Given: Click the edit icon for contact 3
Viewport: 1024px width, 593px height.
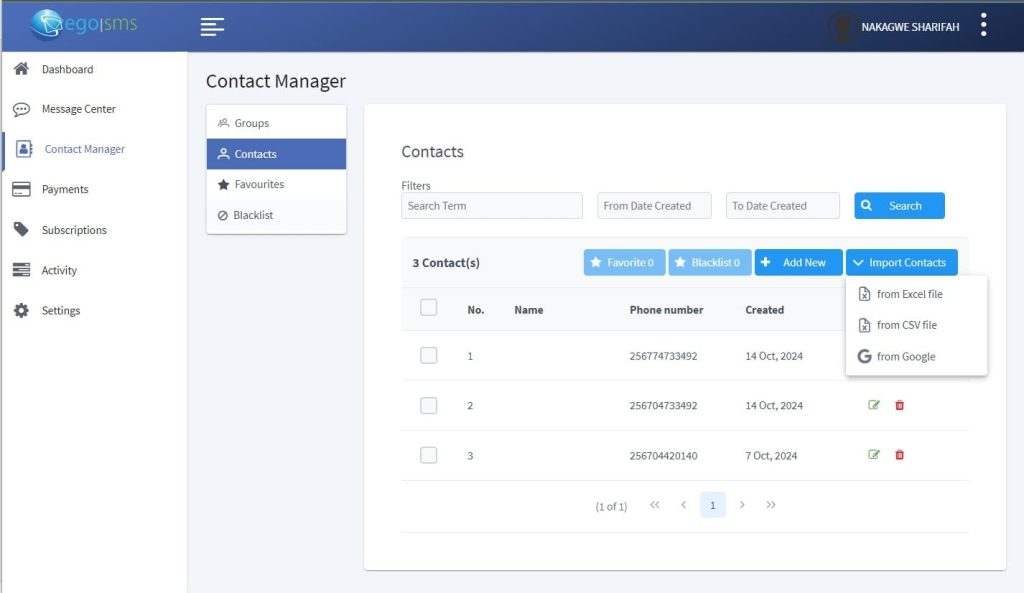Looking at the screenshot, I should tap(874, 455).
